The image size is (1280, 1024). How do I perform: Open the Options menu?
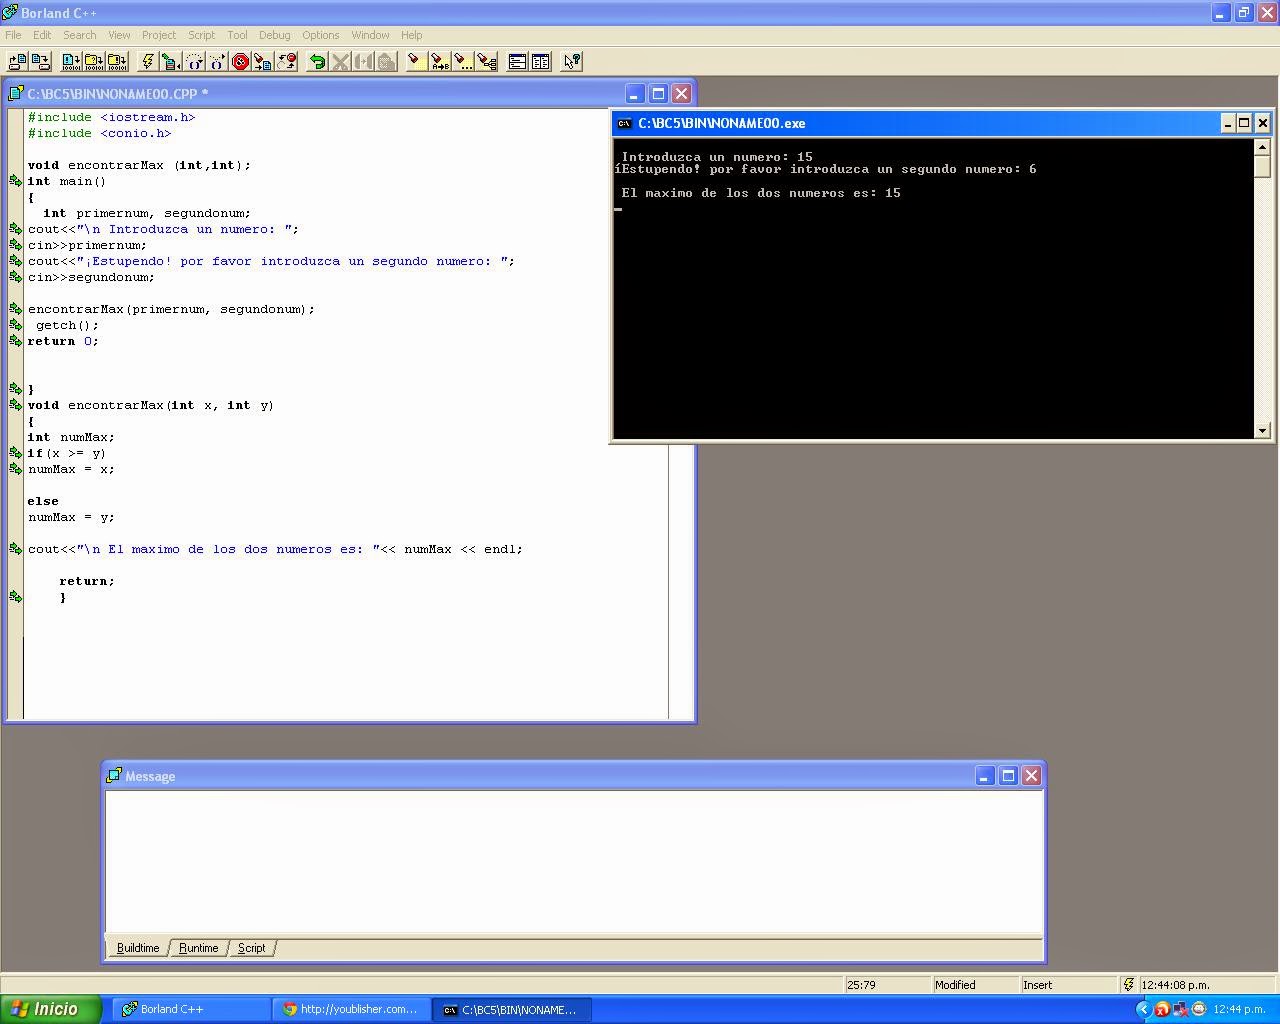tap(320, 34)
